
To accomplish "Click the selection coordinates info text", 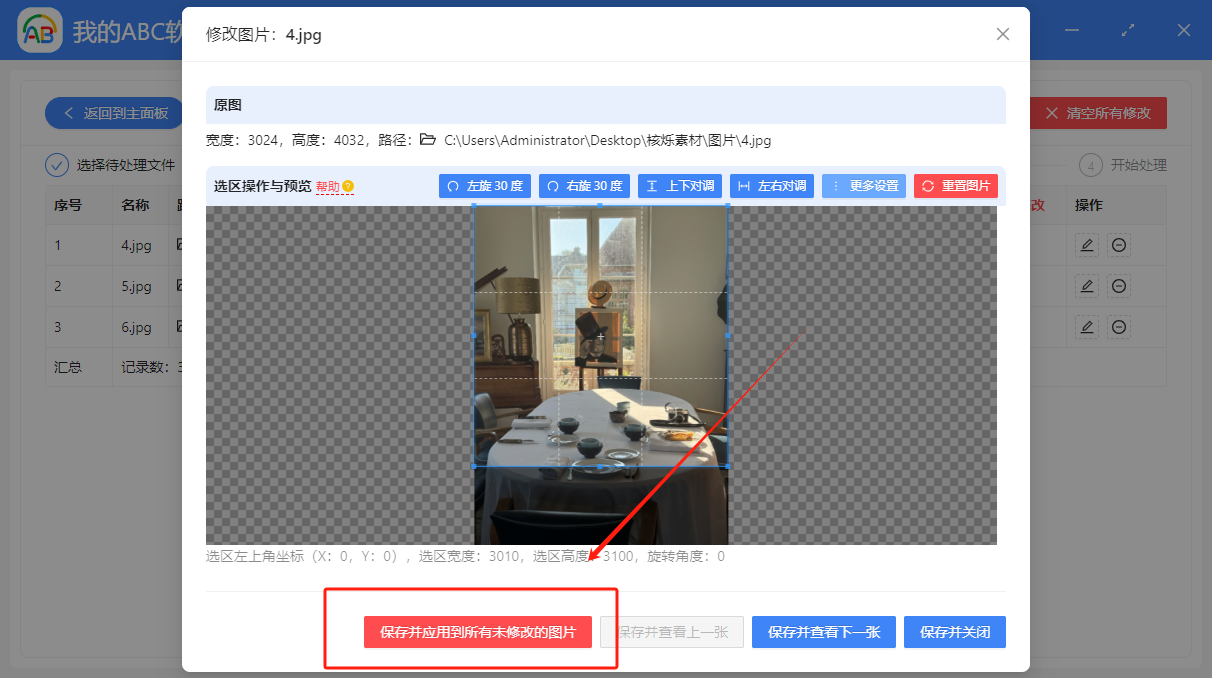I will (465, 556).
